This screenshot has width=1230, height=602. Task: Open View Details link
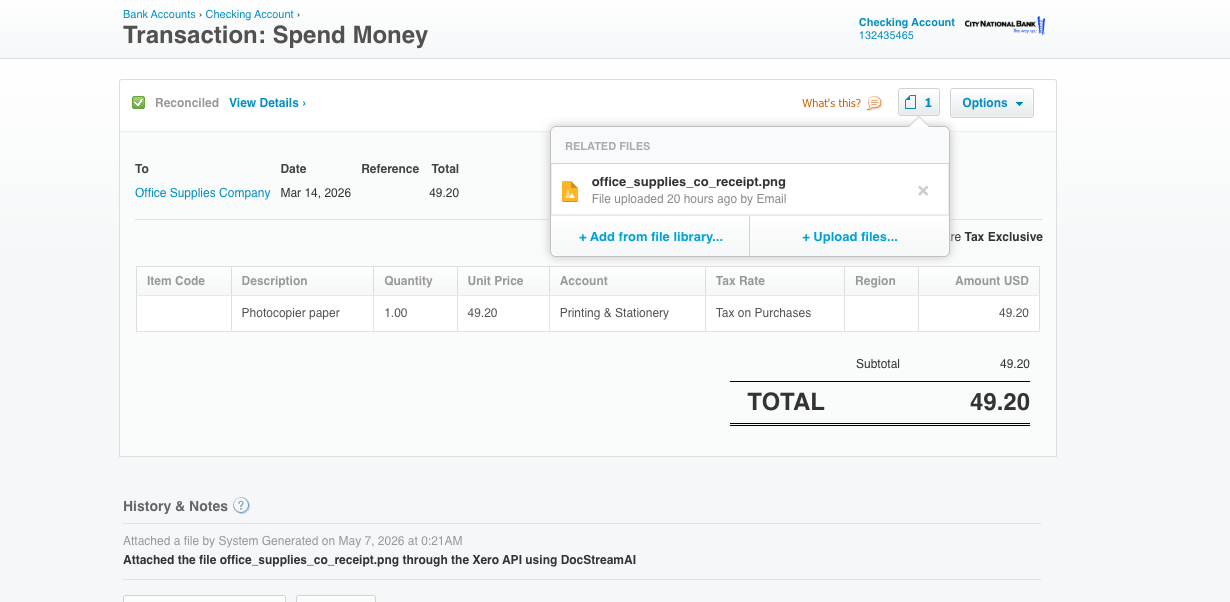267,103
